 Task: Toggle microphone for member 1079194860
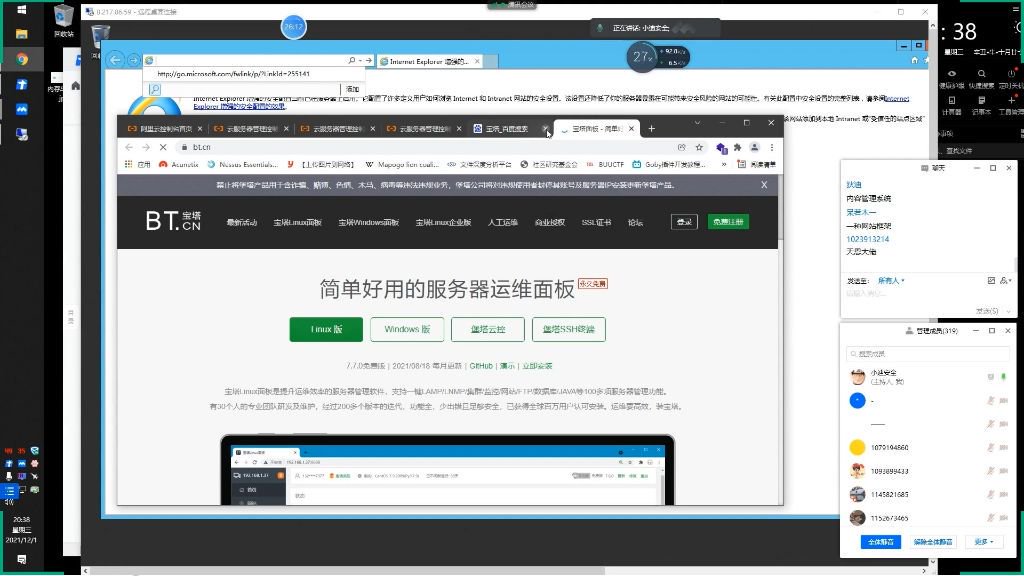[991, 447]
